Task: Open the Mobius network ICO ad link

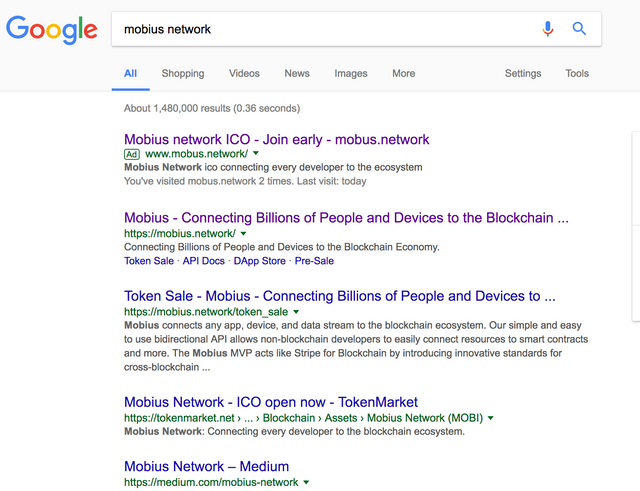Action: point(276,139)
